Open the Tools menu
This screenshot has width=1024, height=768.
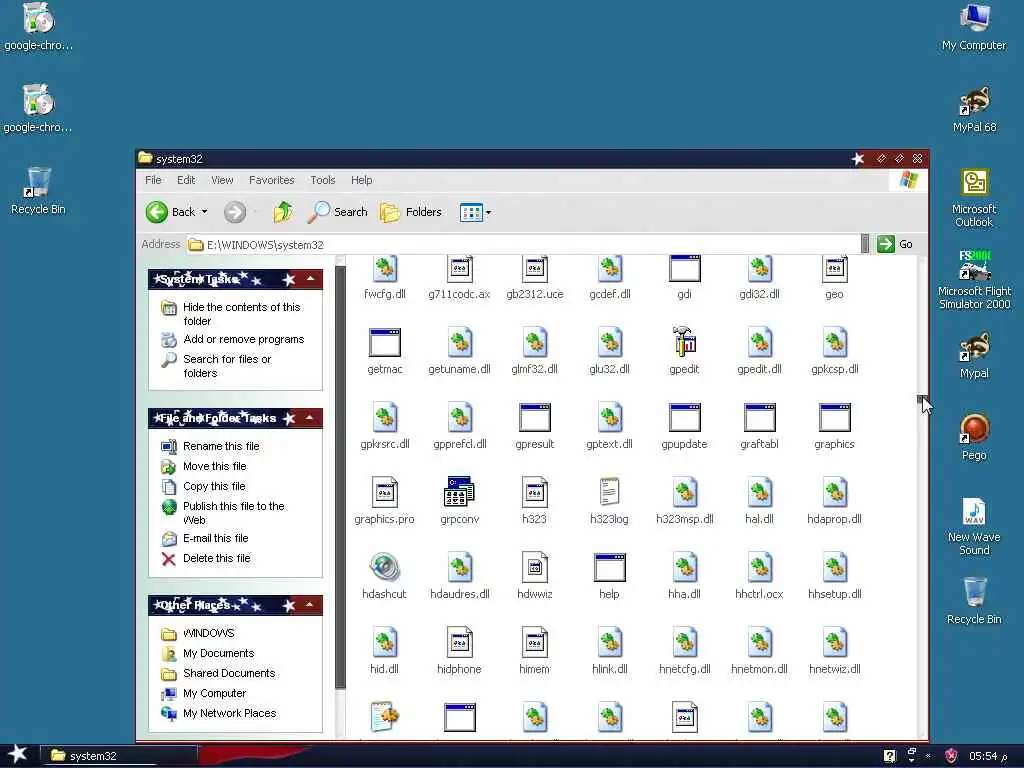[323, 180]
